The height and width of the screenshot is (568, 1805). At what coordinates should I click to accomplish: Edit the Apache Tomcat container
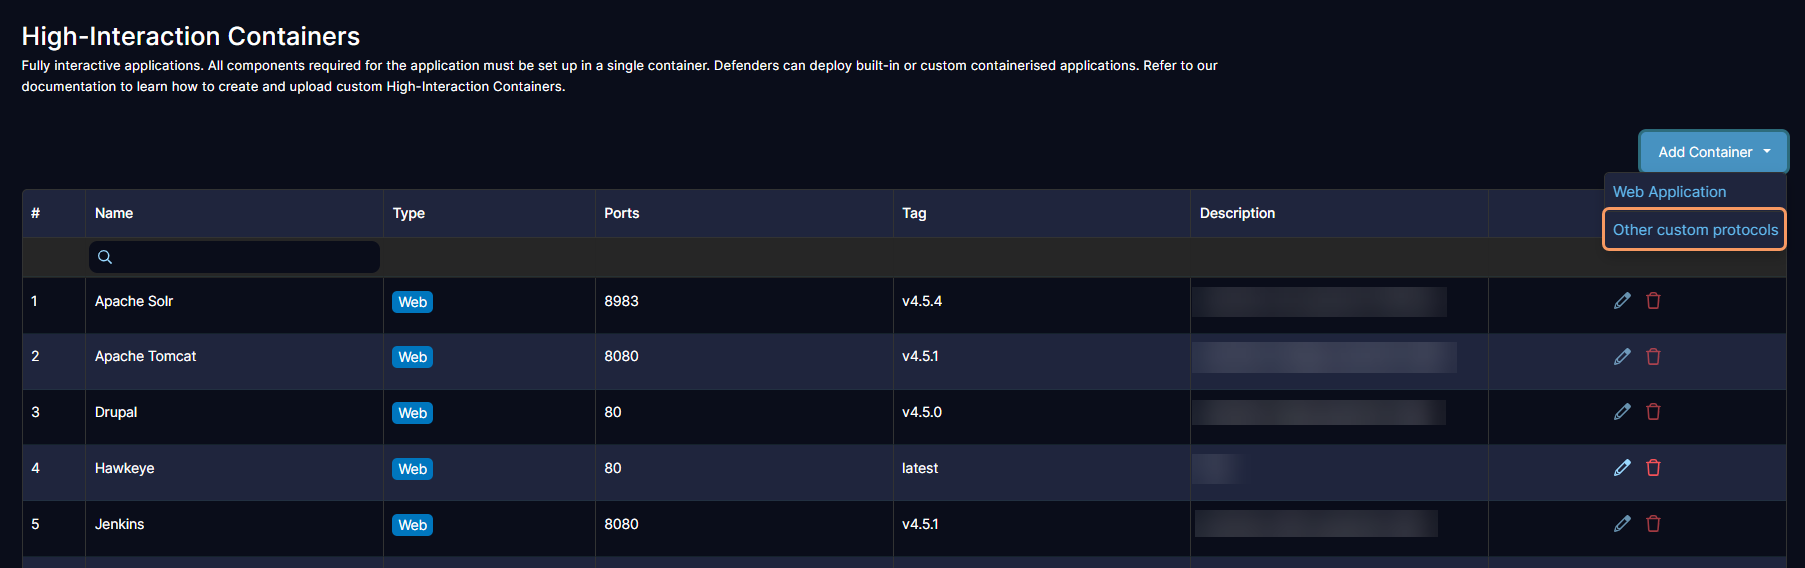[x=1622, y=357]
